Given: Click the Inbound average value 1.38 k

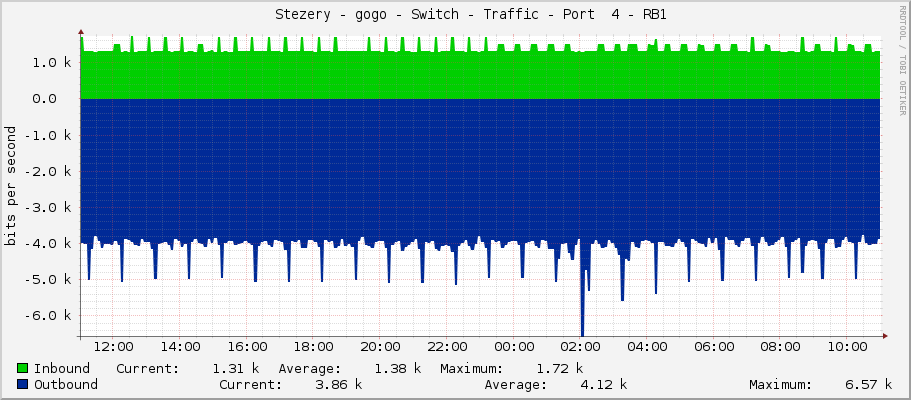Looking at the screenshot, I should pyautogui.click(x=397, y=368).
